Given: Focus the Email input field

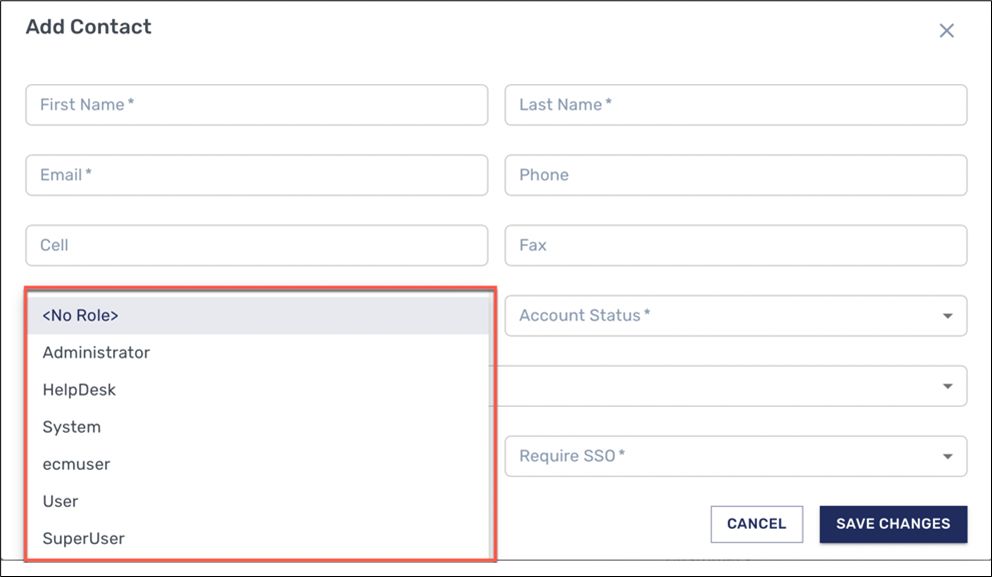Looking at the screenshot, I should coord(256,174).
